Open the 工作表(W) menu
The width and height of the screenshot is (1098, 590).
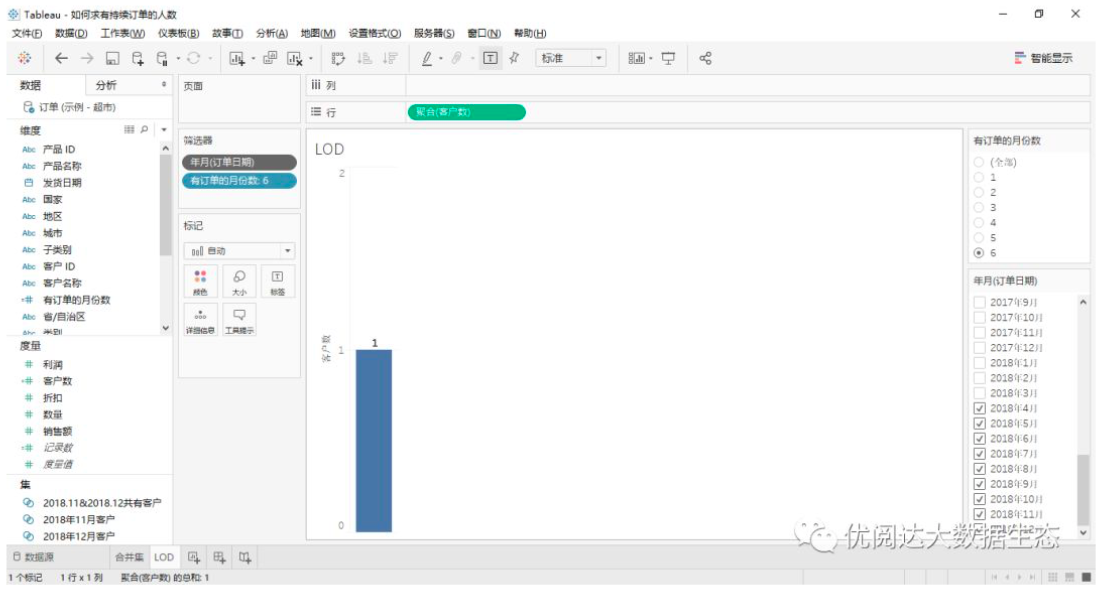(x=123, y=33)
